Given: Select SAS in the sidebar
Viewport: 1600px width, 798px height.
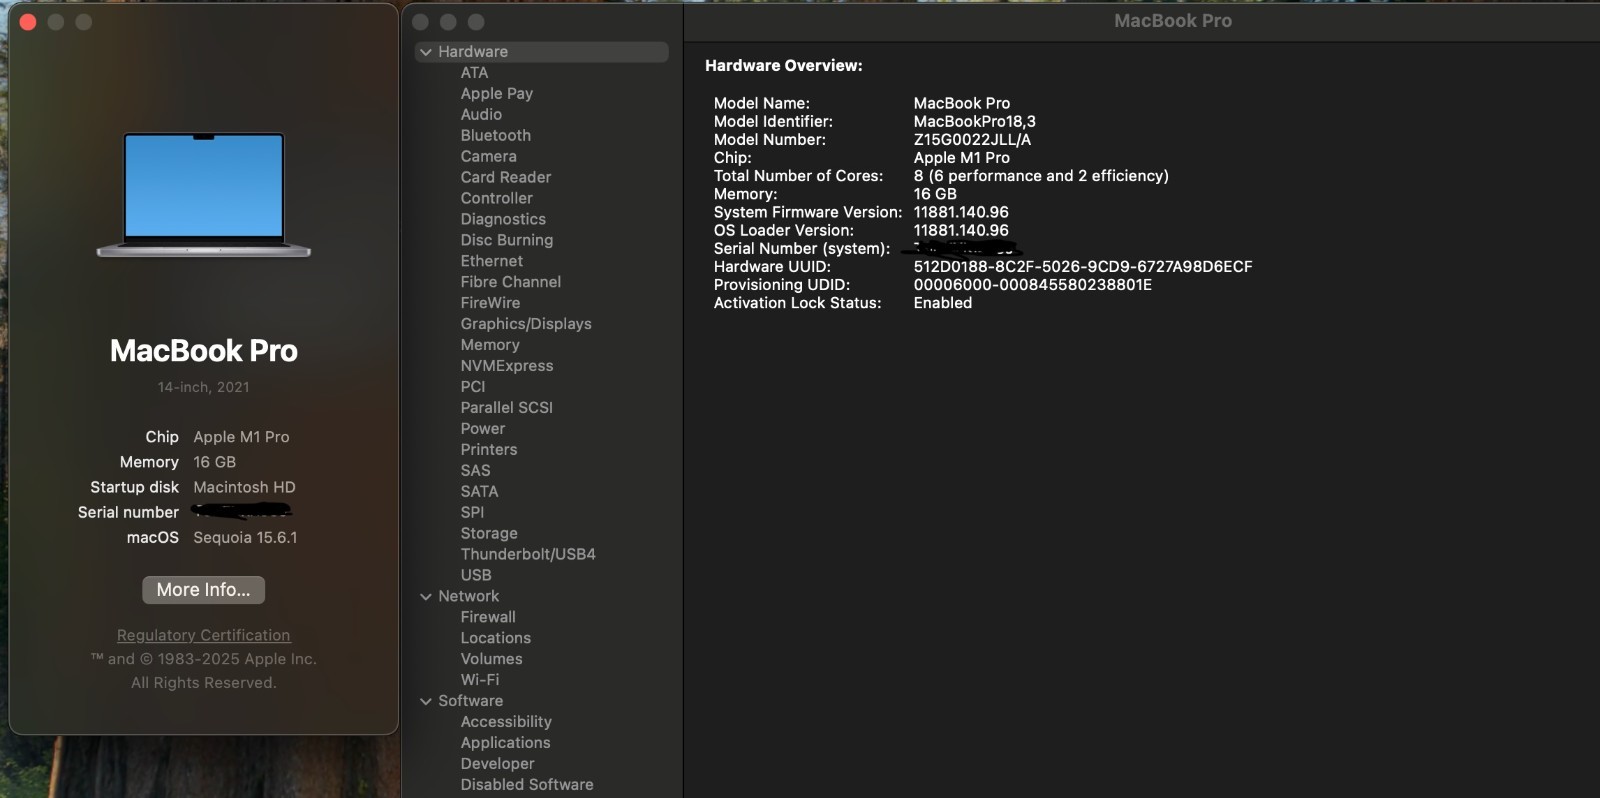Looking at the screenshot, I should click(475, 471).
